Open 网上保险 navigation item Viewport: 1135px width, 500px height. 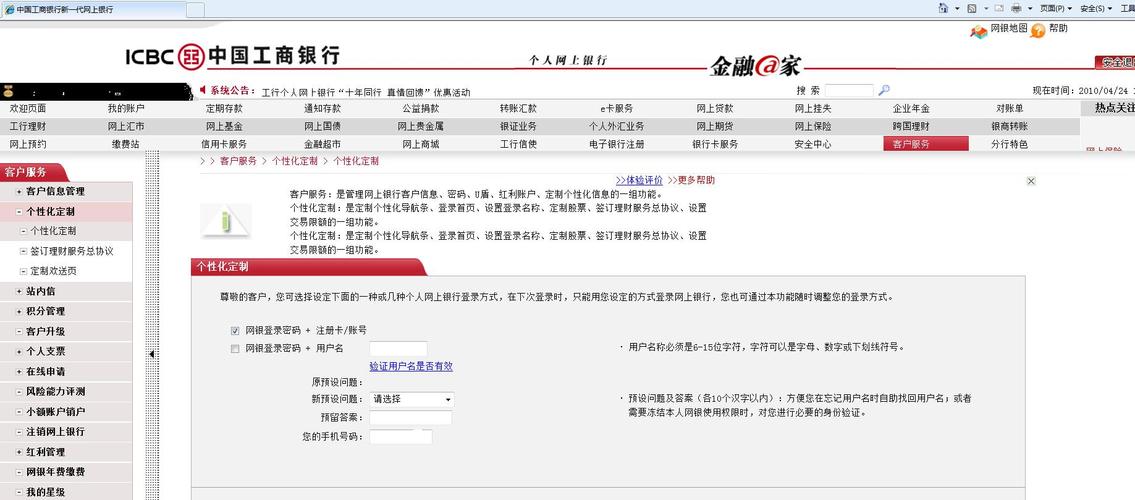tap(813, 126)
